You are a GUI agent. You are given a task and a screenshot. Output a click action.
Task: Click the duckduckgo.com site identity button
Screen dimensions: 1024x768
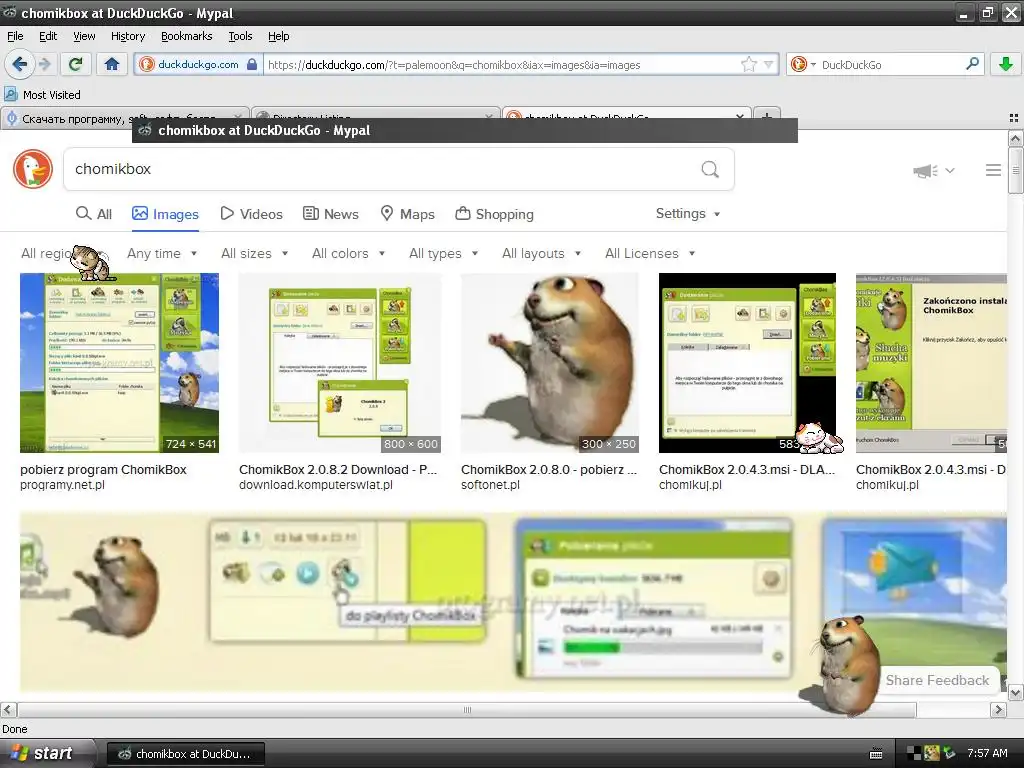199,65
